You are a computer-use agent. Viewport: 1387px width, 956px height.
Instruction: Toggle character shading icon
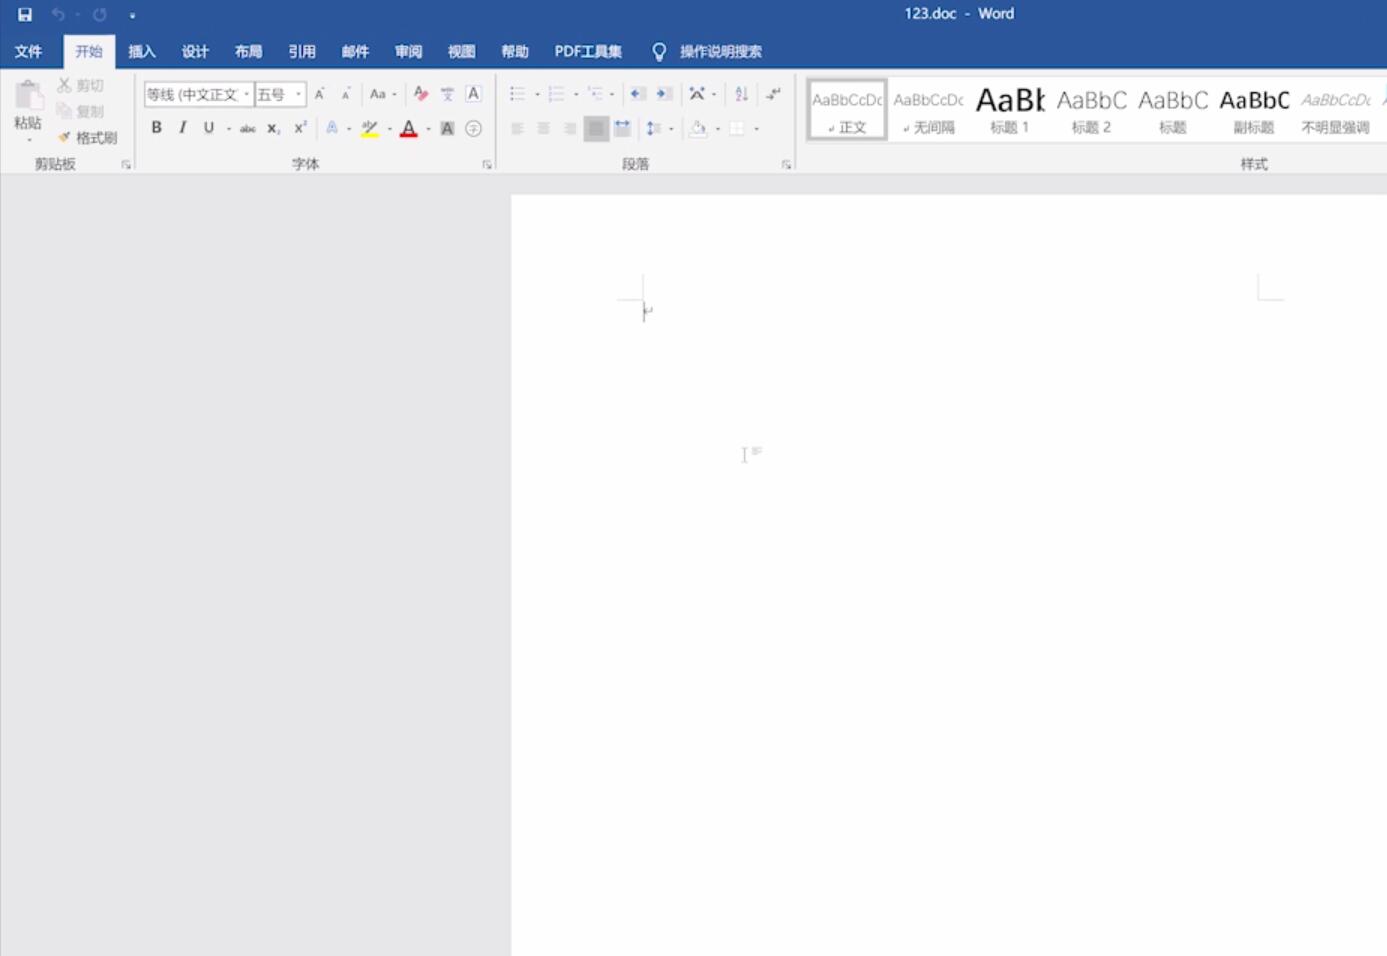pyautogui.click(x=447, y=128)
